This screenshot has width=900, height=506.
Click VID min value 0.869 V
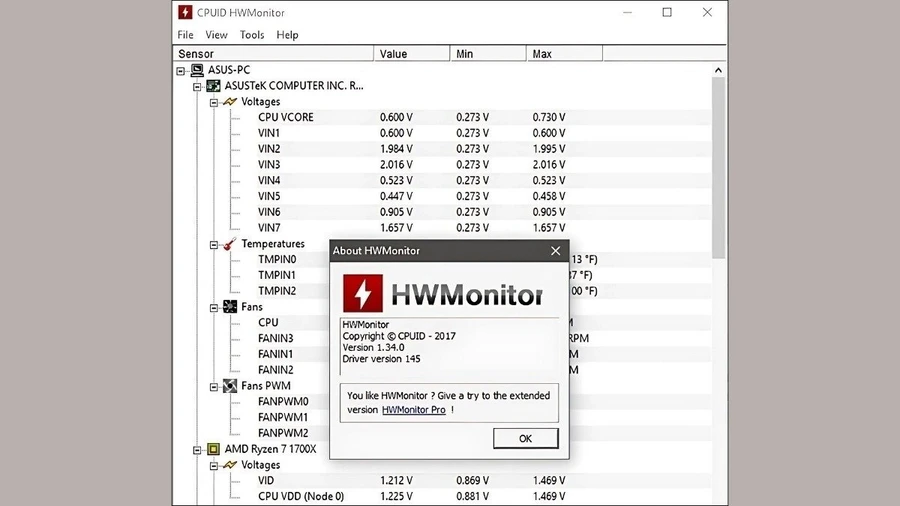tap(472, 481)
